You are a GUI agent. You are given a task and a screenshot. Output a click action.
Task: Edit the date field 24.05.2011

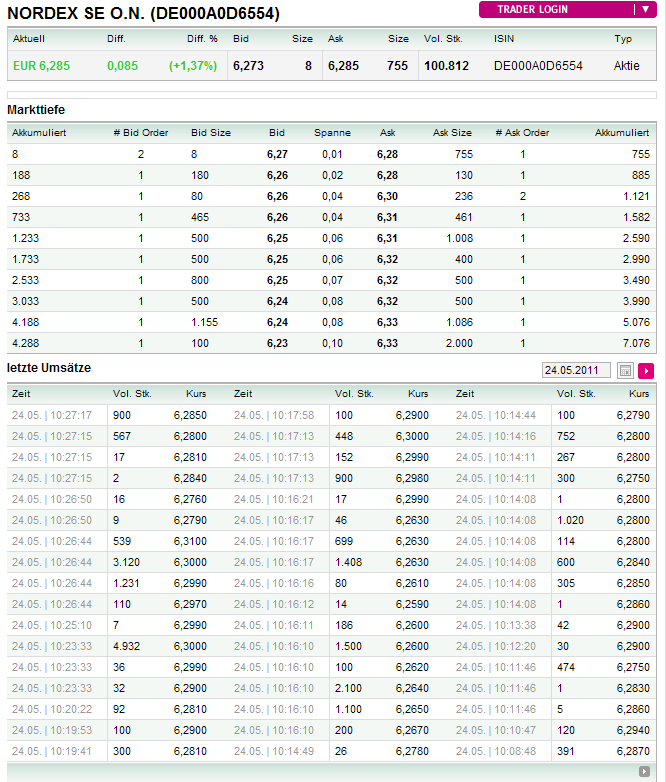pyautogui.click(x=576, y=371)
